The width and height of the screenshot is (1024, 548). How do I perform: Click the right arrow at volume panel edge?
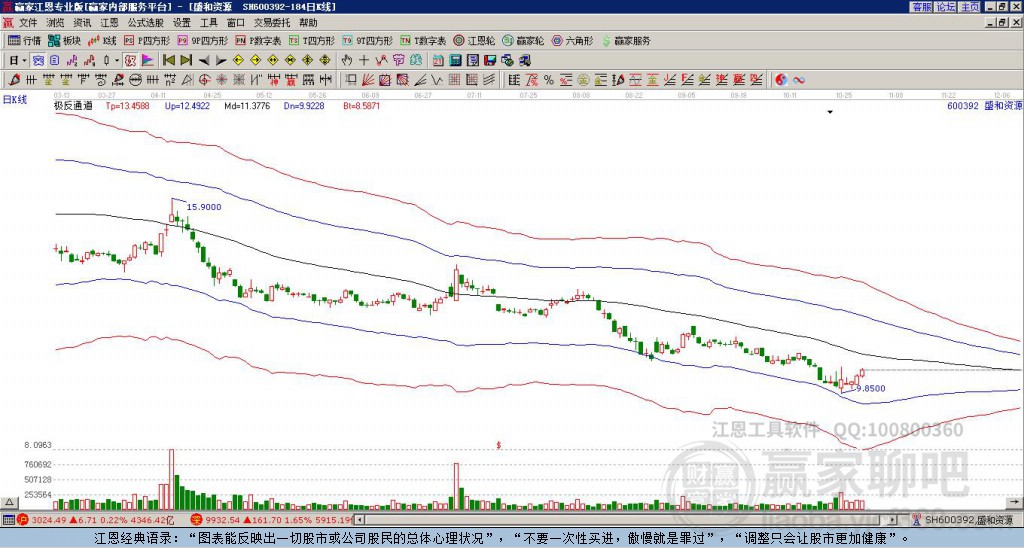pyautogui.click(x=1016, y=502)
